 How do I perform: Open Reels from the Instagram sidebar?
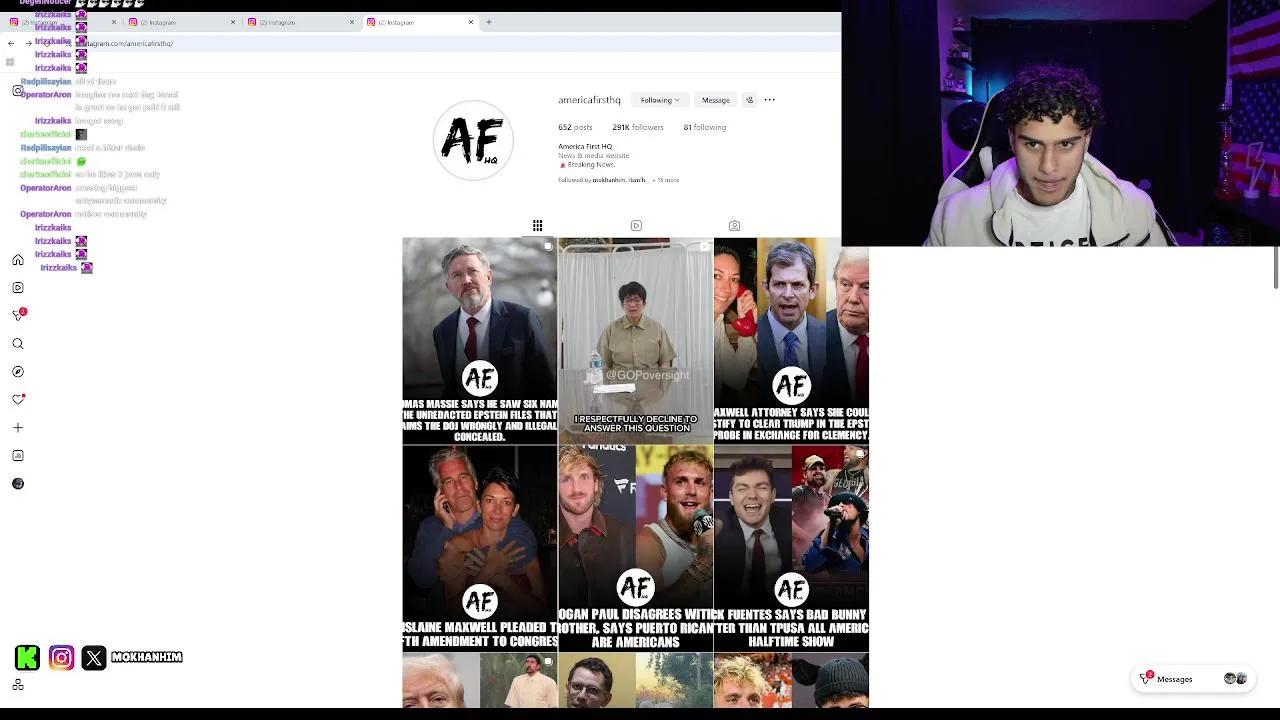click(18, 288)
